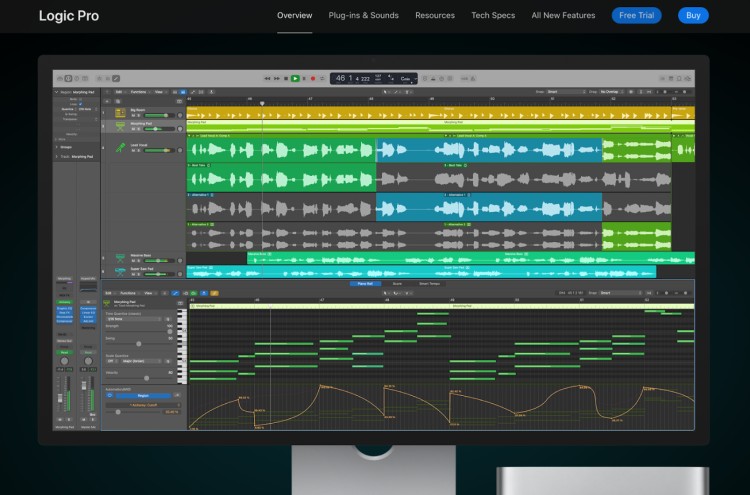Screen dimensions: 750x495
Task: Select the Piano Roll editor tab
Action: coord(365,284)
